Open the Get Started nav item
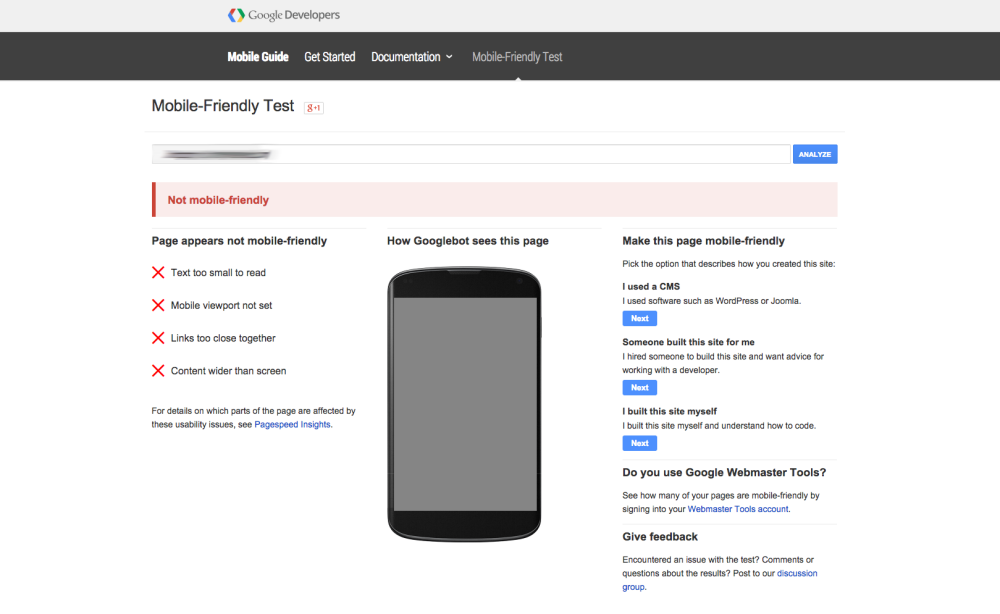The width and height of the screenshot is (1000, 614). point(330,57)
